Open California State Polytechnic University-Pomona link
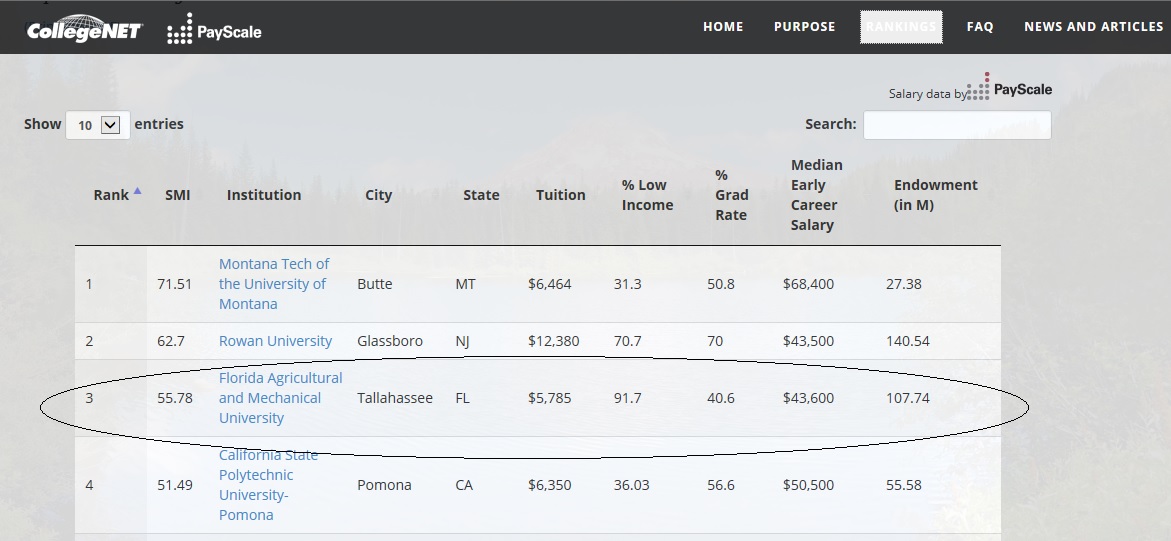Screen dimensions: 1171x541 coord(268,485)
